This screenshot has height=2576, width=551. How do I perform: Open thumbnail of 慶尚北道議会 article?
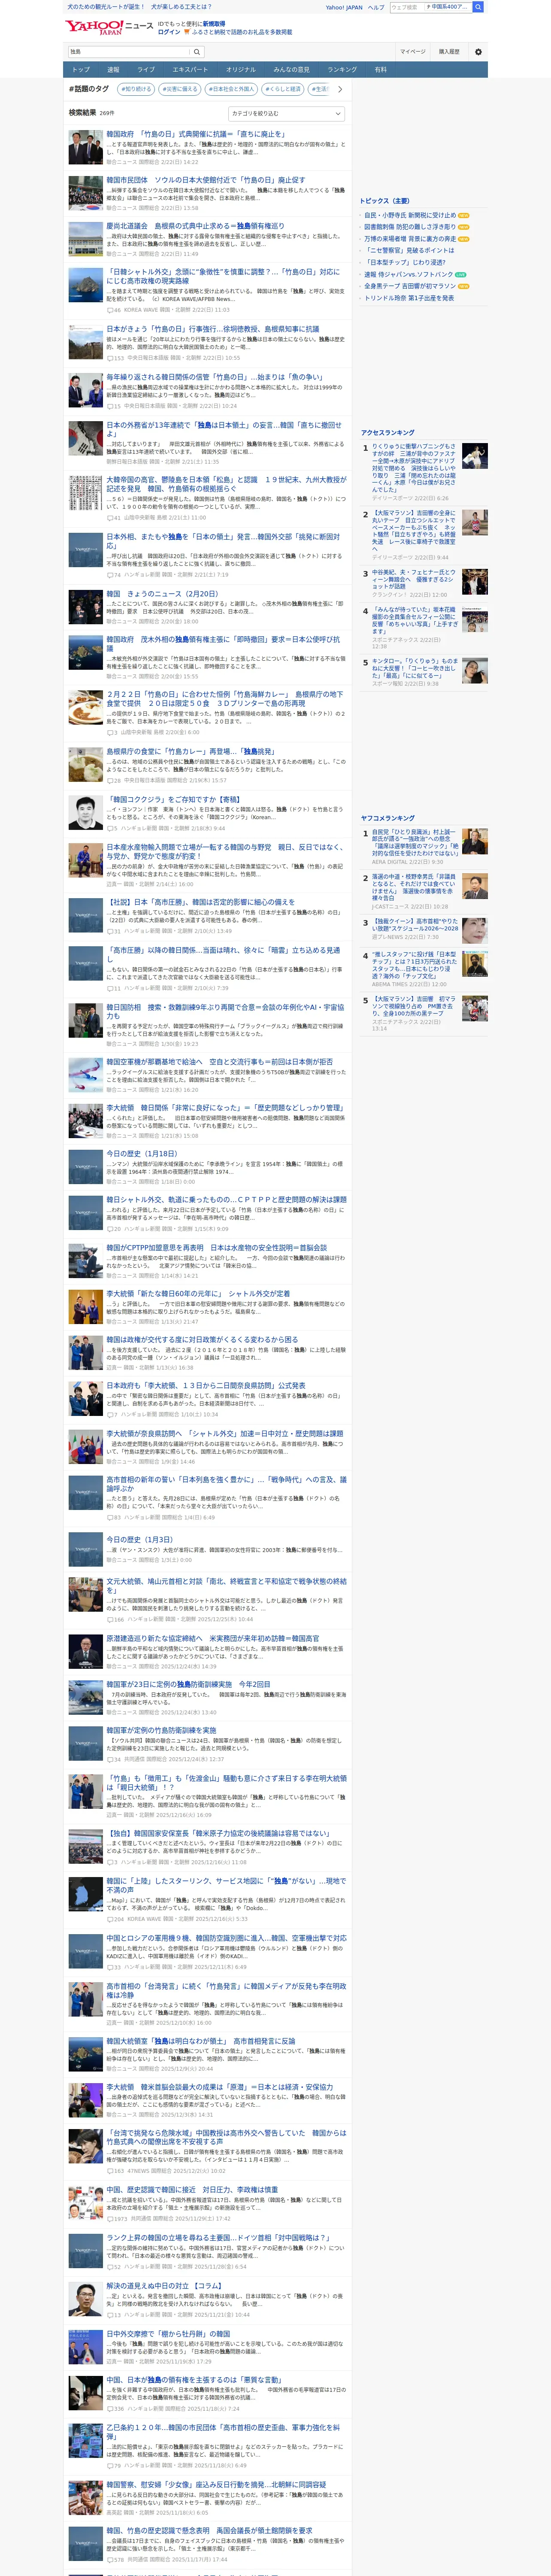coord(85,240)
